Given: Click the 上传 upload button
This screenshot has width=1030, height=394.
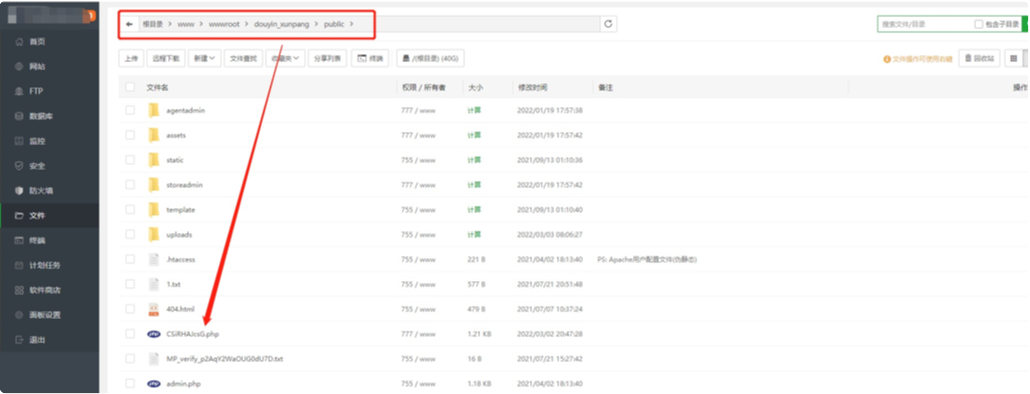Looking at the screenshot, I should point(131,58).
